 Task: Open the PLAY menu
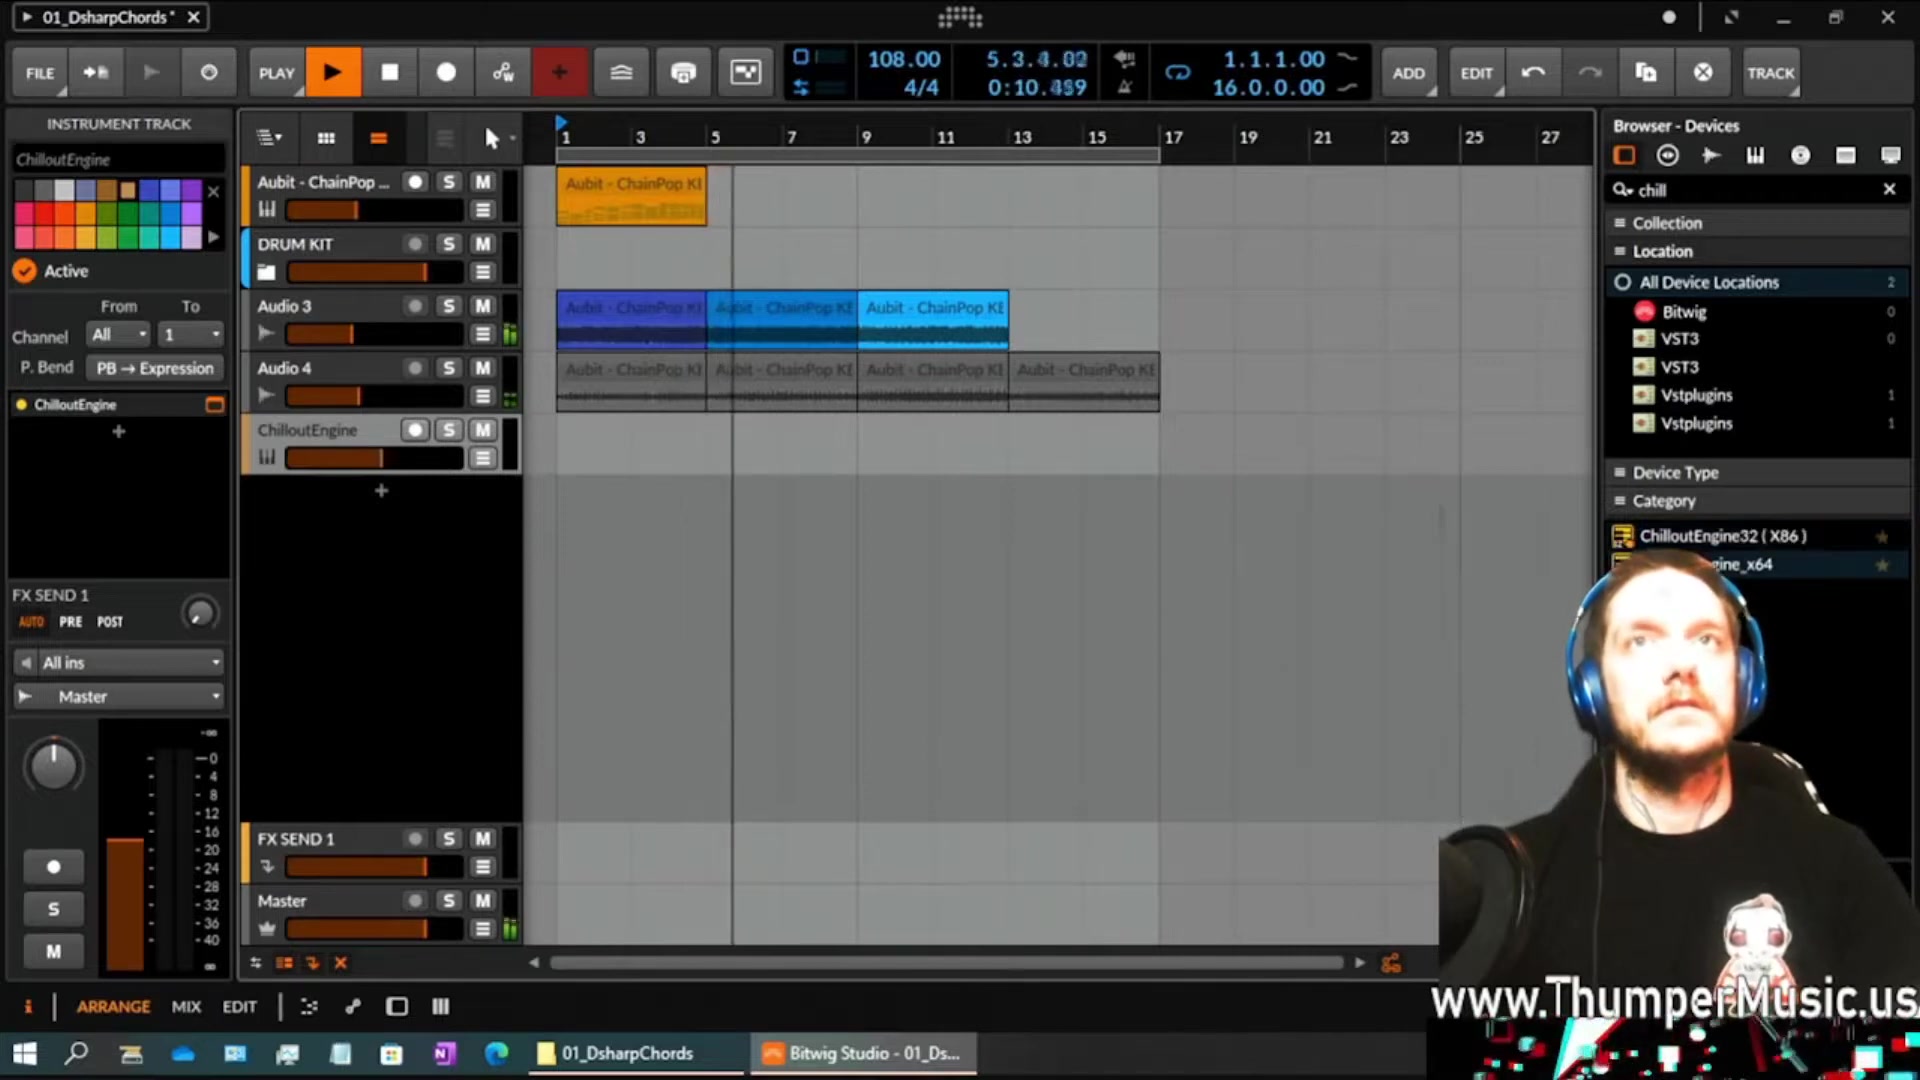[x=276, y=73]
